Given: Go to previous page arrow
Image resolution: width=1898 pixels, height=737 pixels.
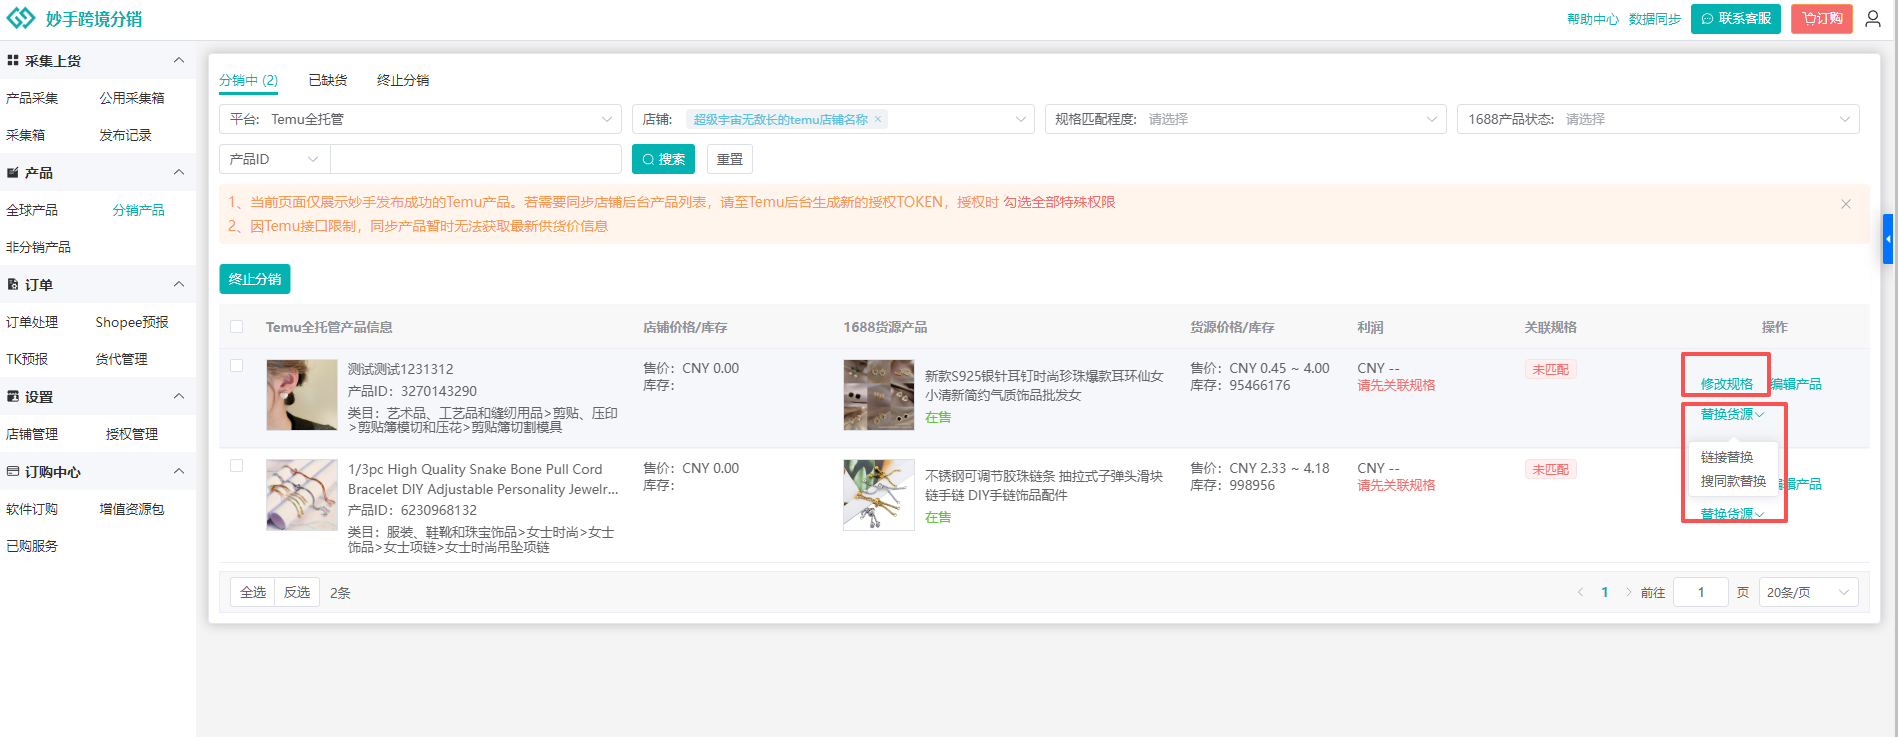Looking at the screenshot, I should pos(1580,592).
